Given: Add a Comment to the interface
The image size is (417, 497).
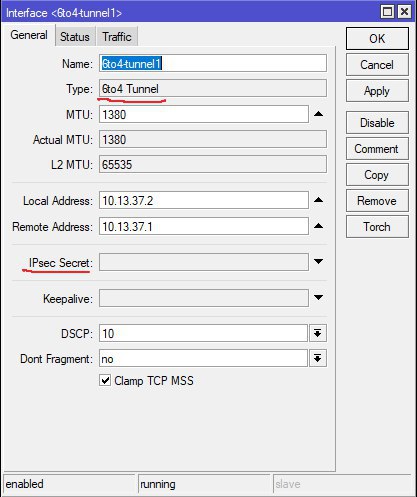Looking at the screenshot, I should pyautogui.click(x=377, y=149).
